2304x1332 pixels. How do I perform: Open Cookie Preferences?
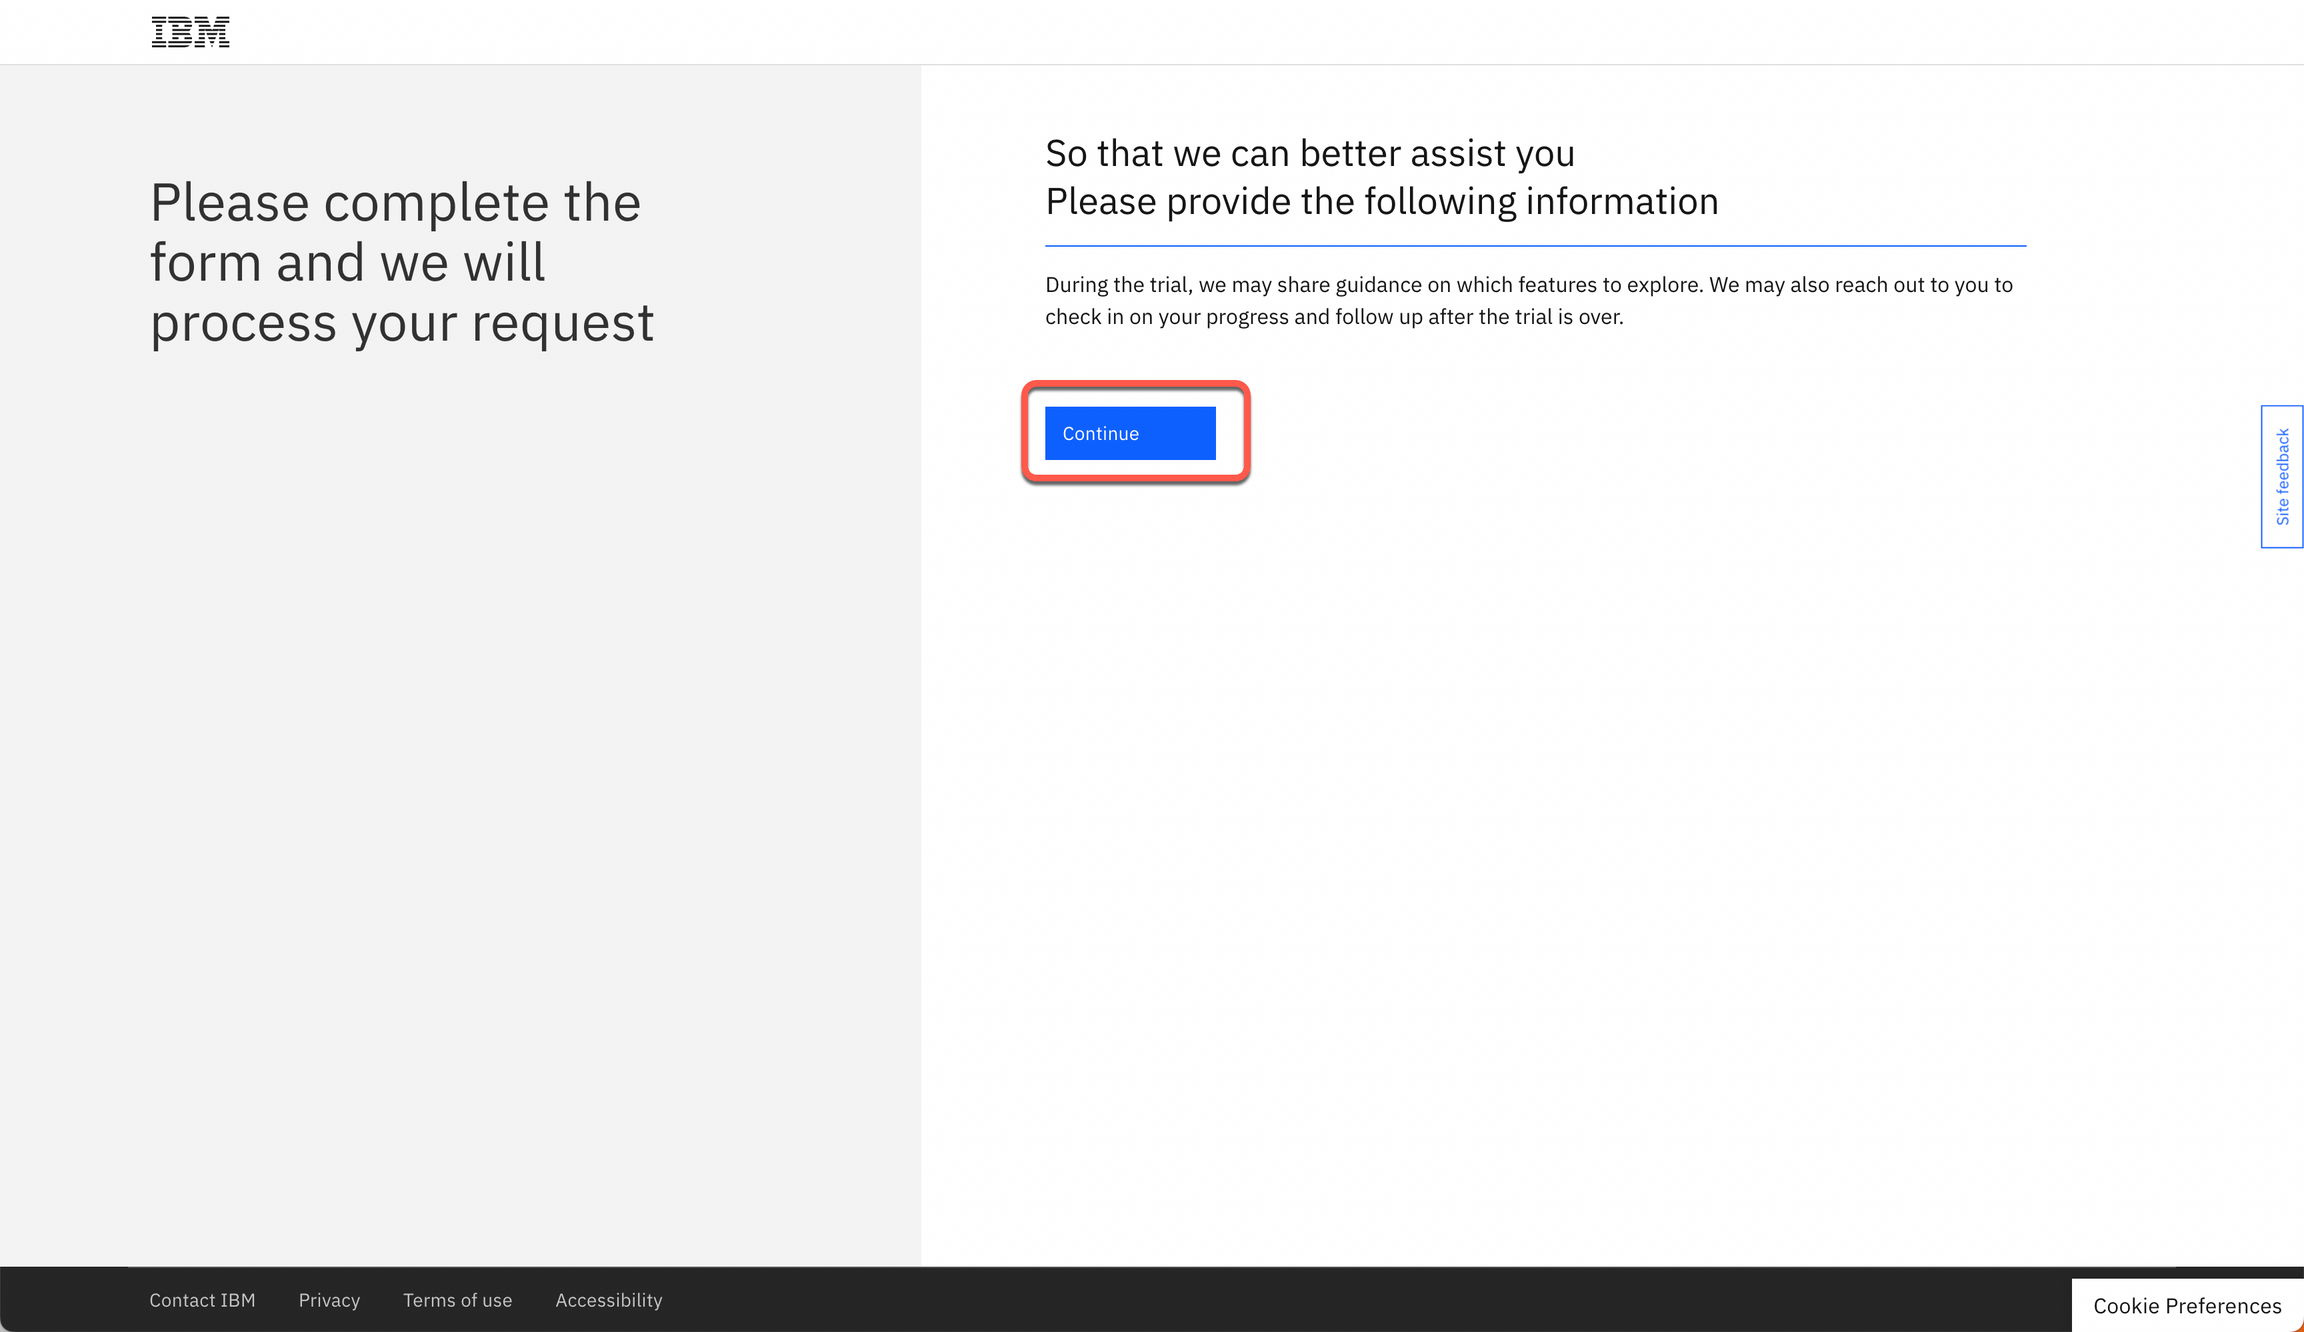click(x=2186, y=1305)
